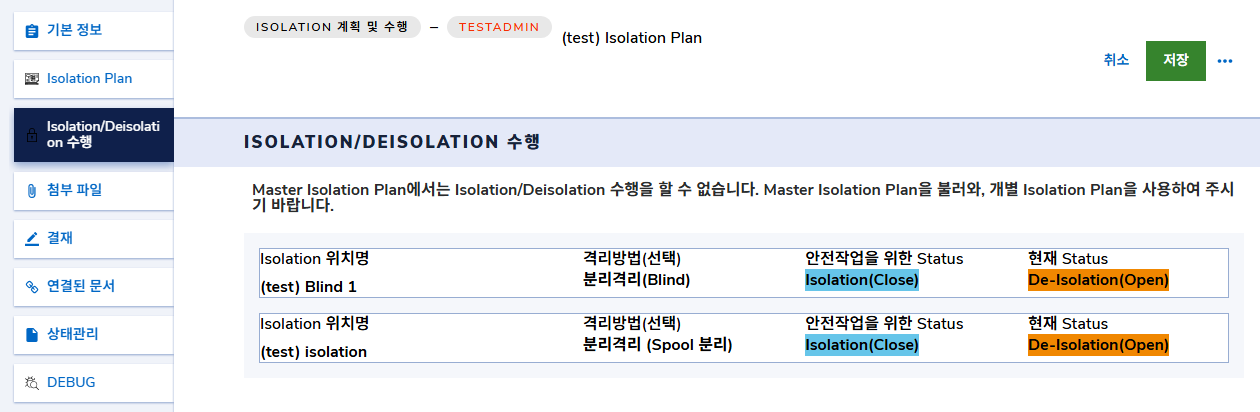Click 분리격리 (Spool 분리) isolation method
This screenshot has height=412, width=1260.
[x=657, y=345]
